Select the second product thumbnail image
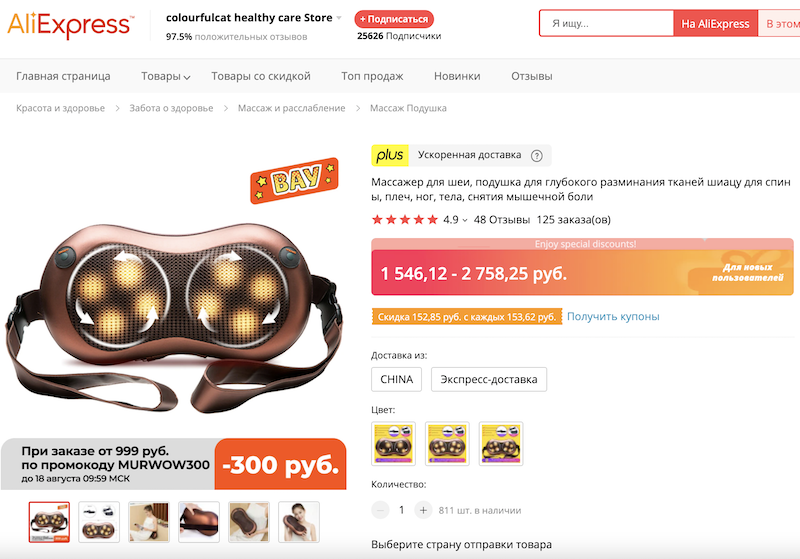The height and width of the screenshot is (559, 800). tap(99, 522)
